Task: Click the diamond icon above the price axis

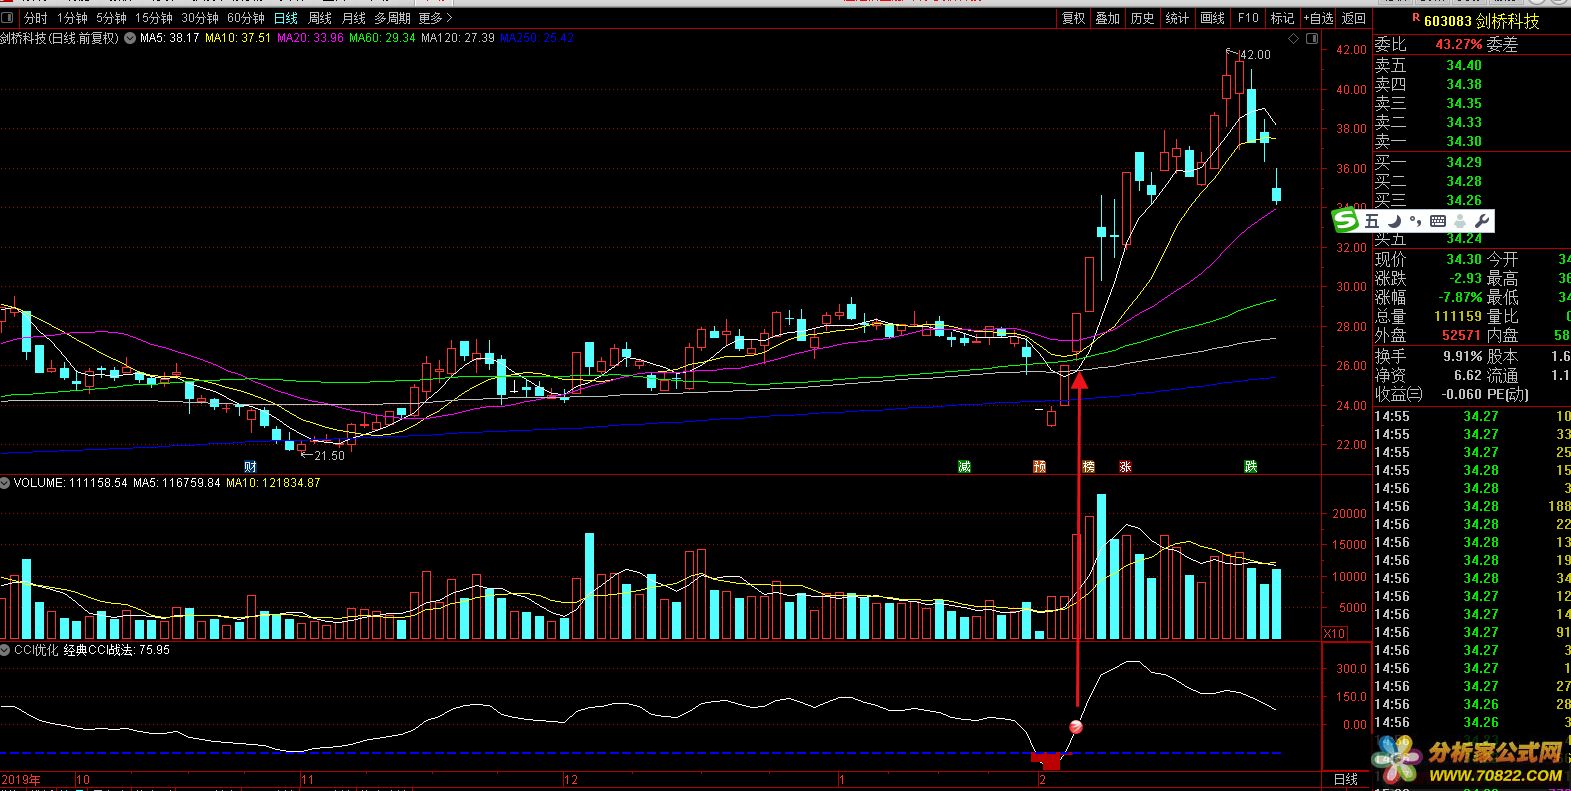Action: pyautogui.click(x=1294, y=39)
